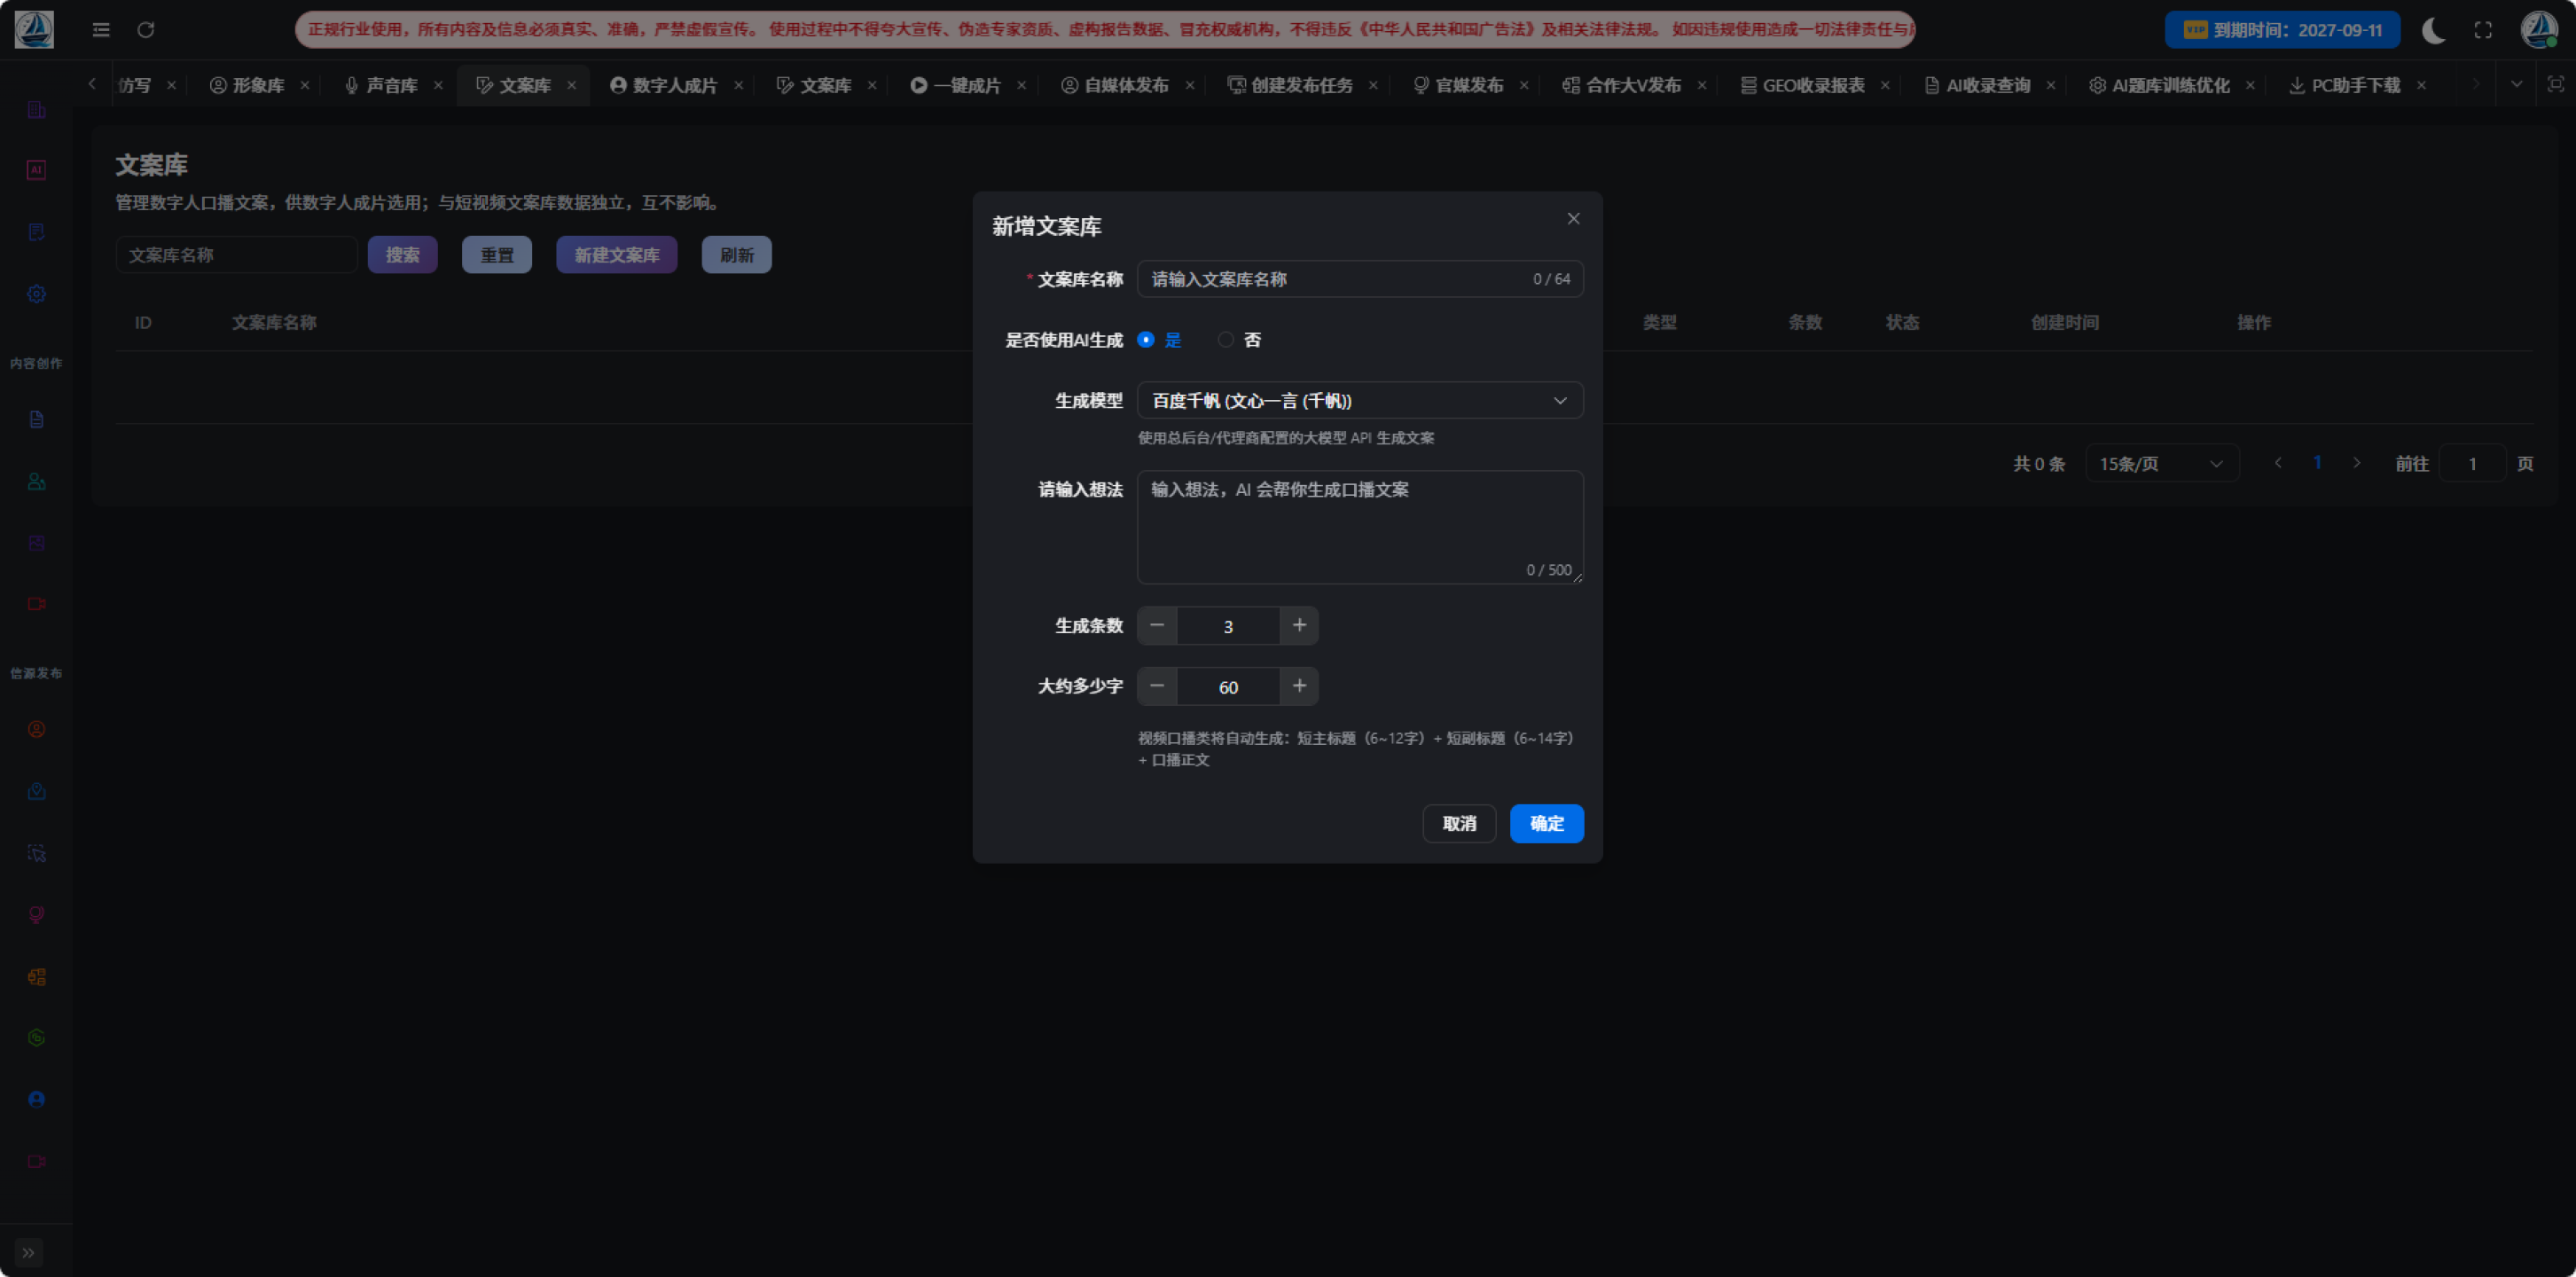Increase 大约多少字 with the plus button
The width and height of the screenshot is (2576, 1277).
[x=1299, y=686]
